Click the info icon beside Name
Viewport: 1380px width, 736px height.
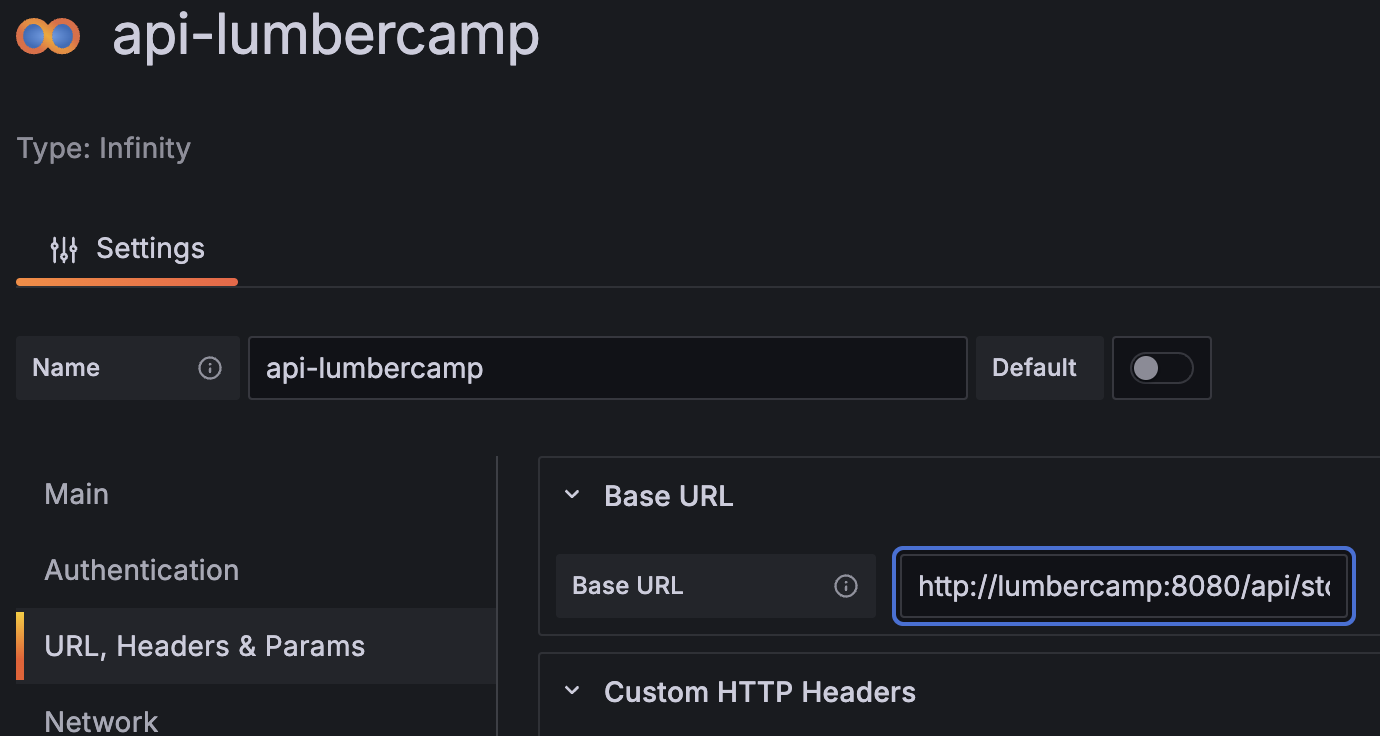tap(210, 368)
